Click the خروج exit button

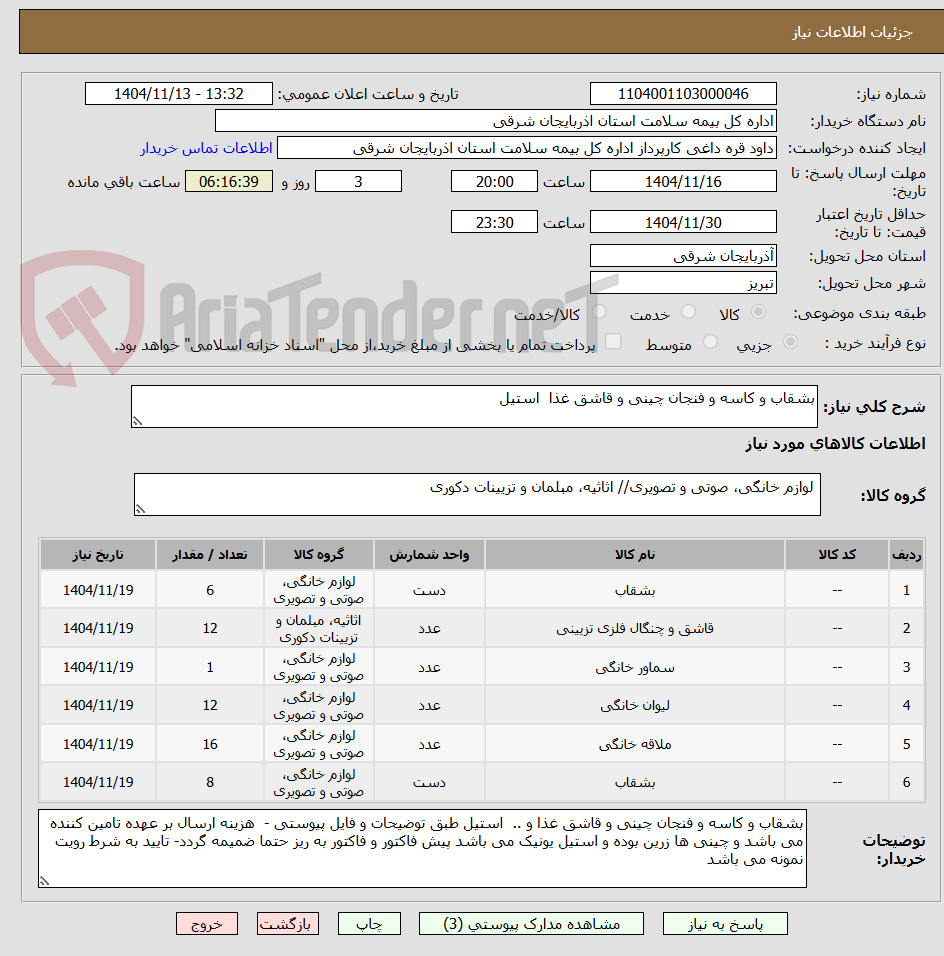(207, 924)
